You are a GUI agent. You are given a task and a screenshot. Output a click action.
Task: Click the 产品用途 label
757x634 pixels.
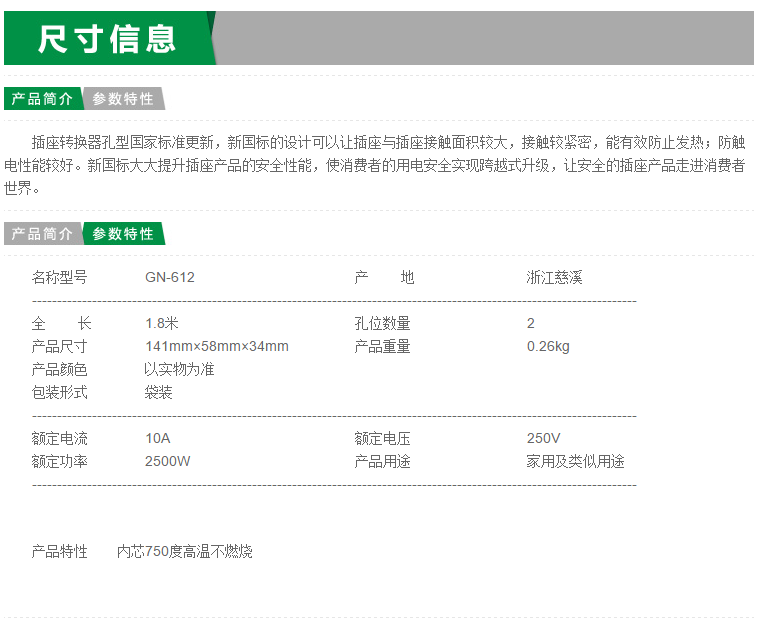(382, 461)
